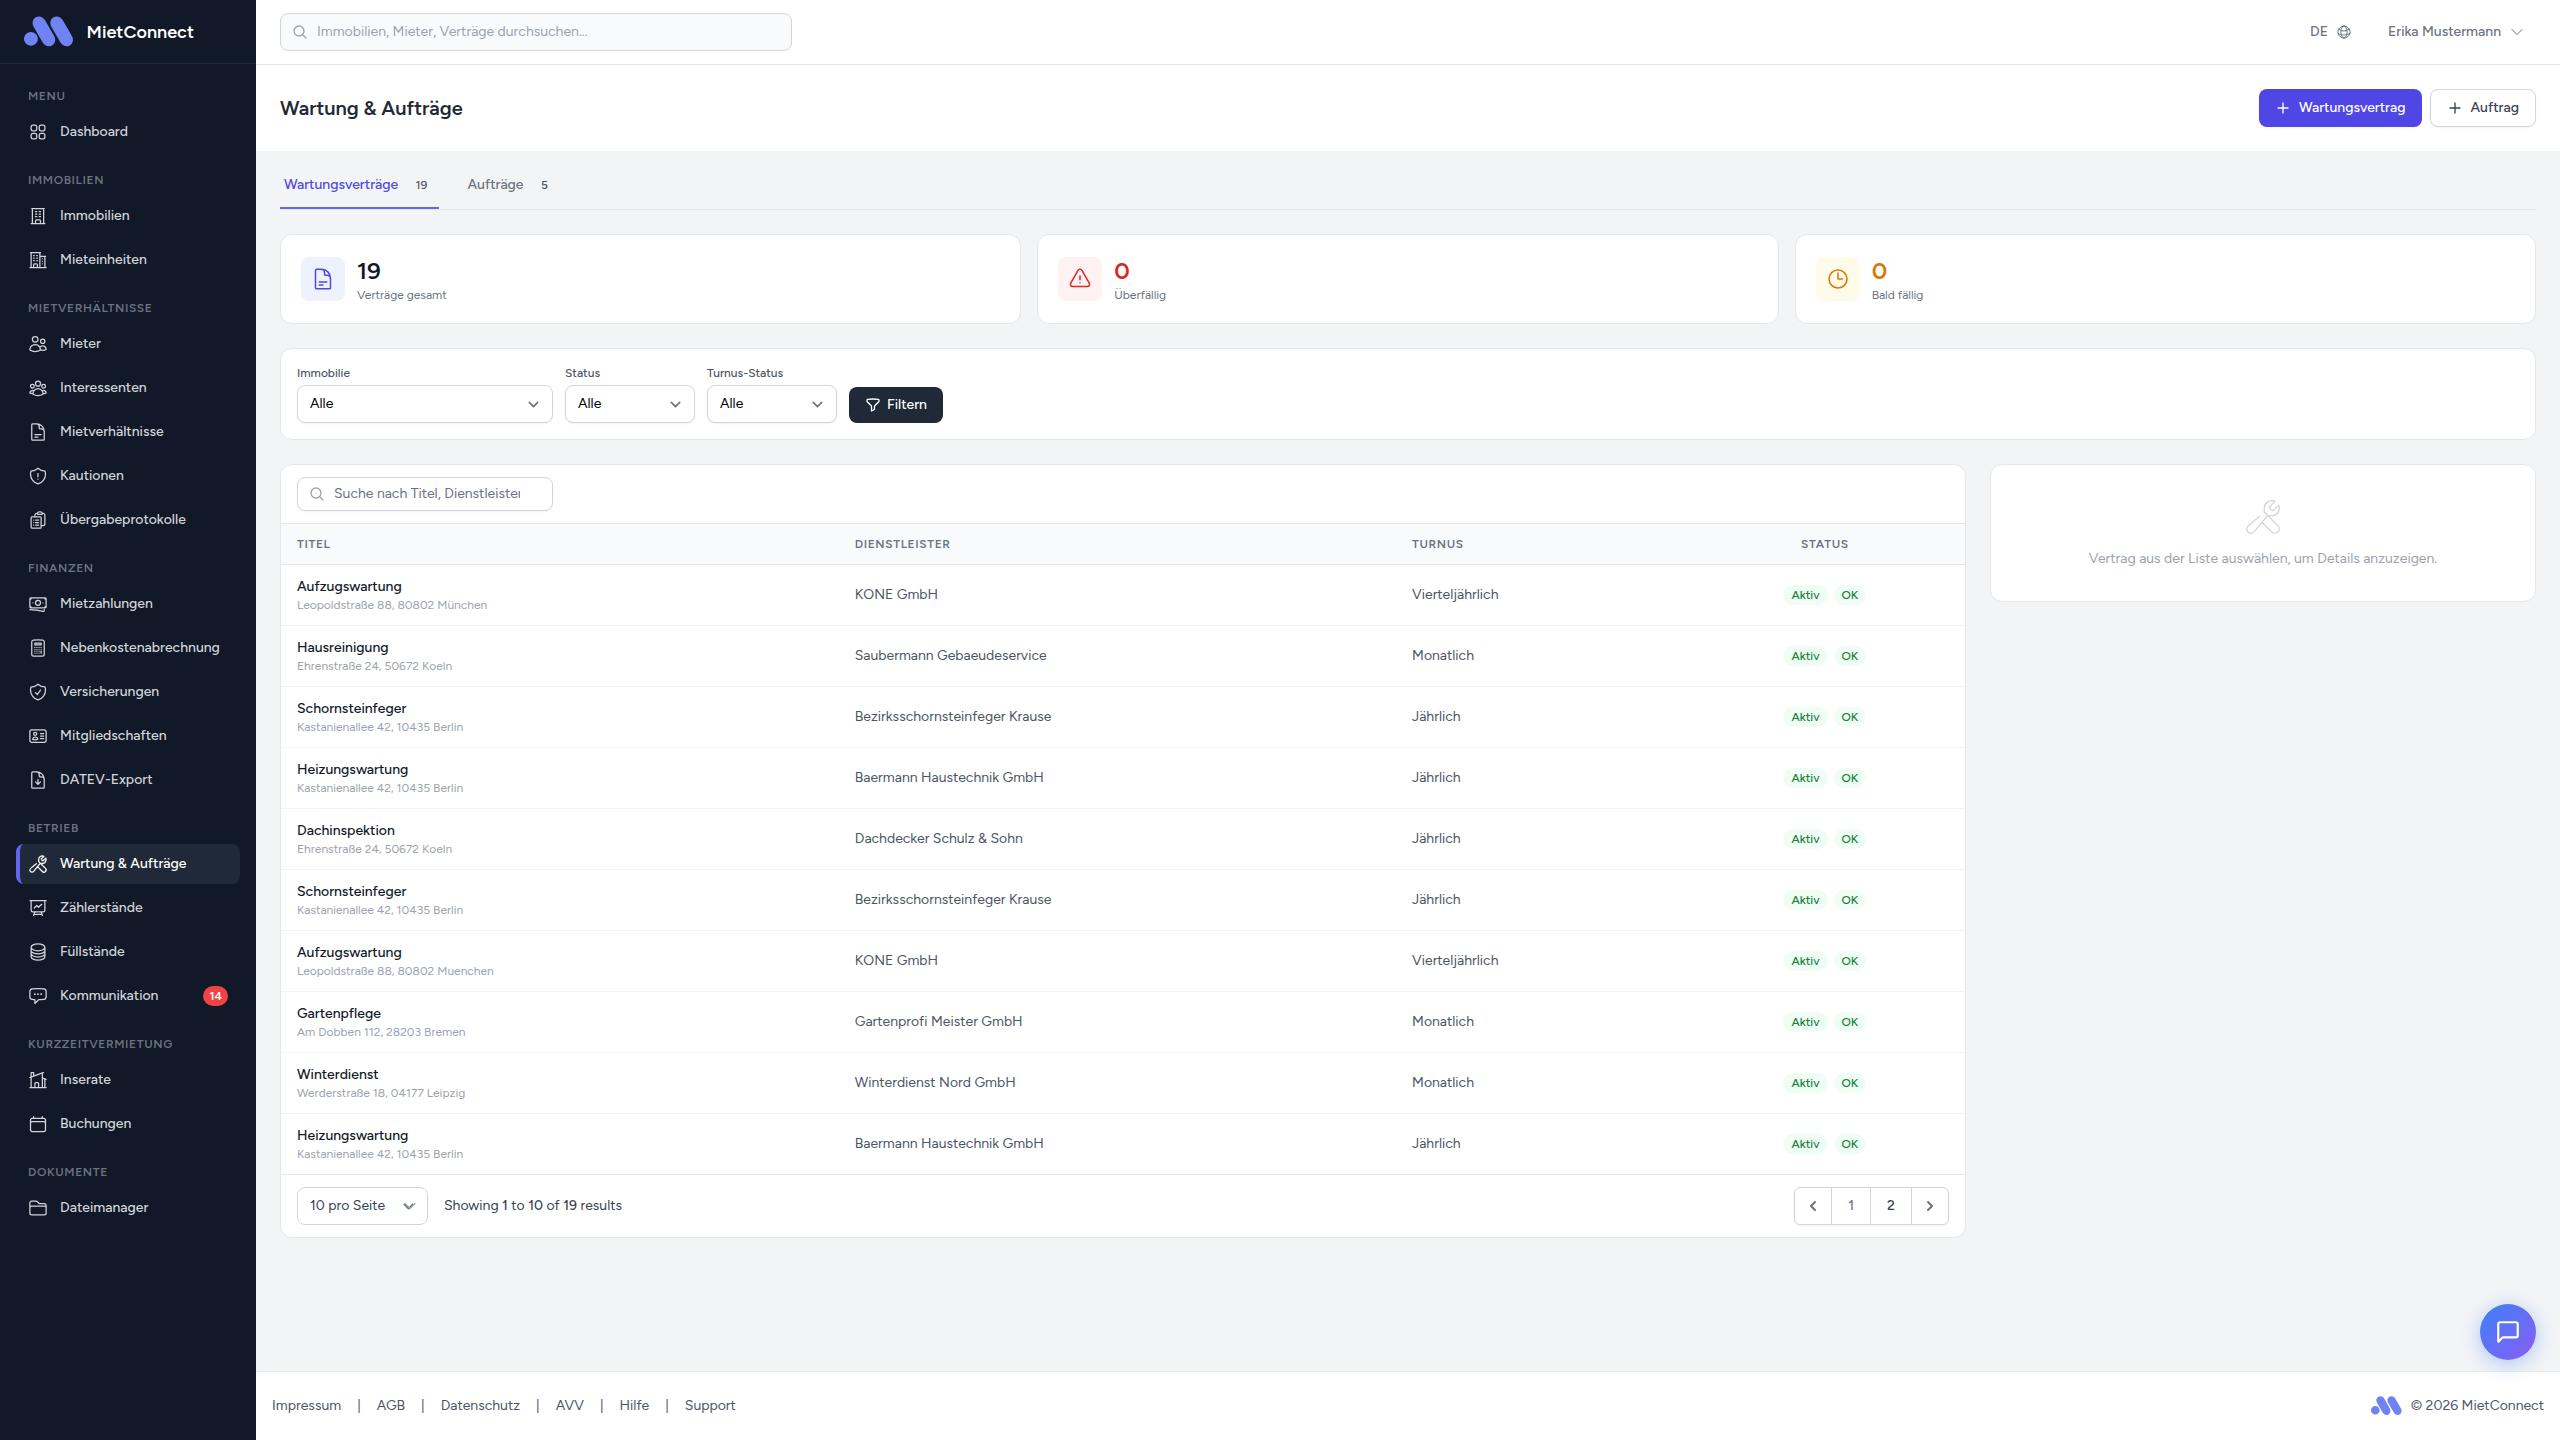This screenshot has width=2560, height=1440.
Task: Expand the Turnus-Status filter dropdown
Action: pos(771,404)
